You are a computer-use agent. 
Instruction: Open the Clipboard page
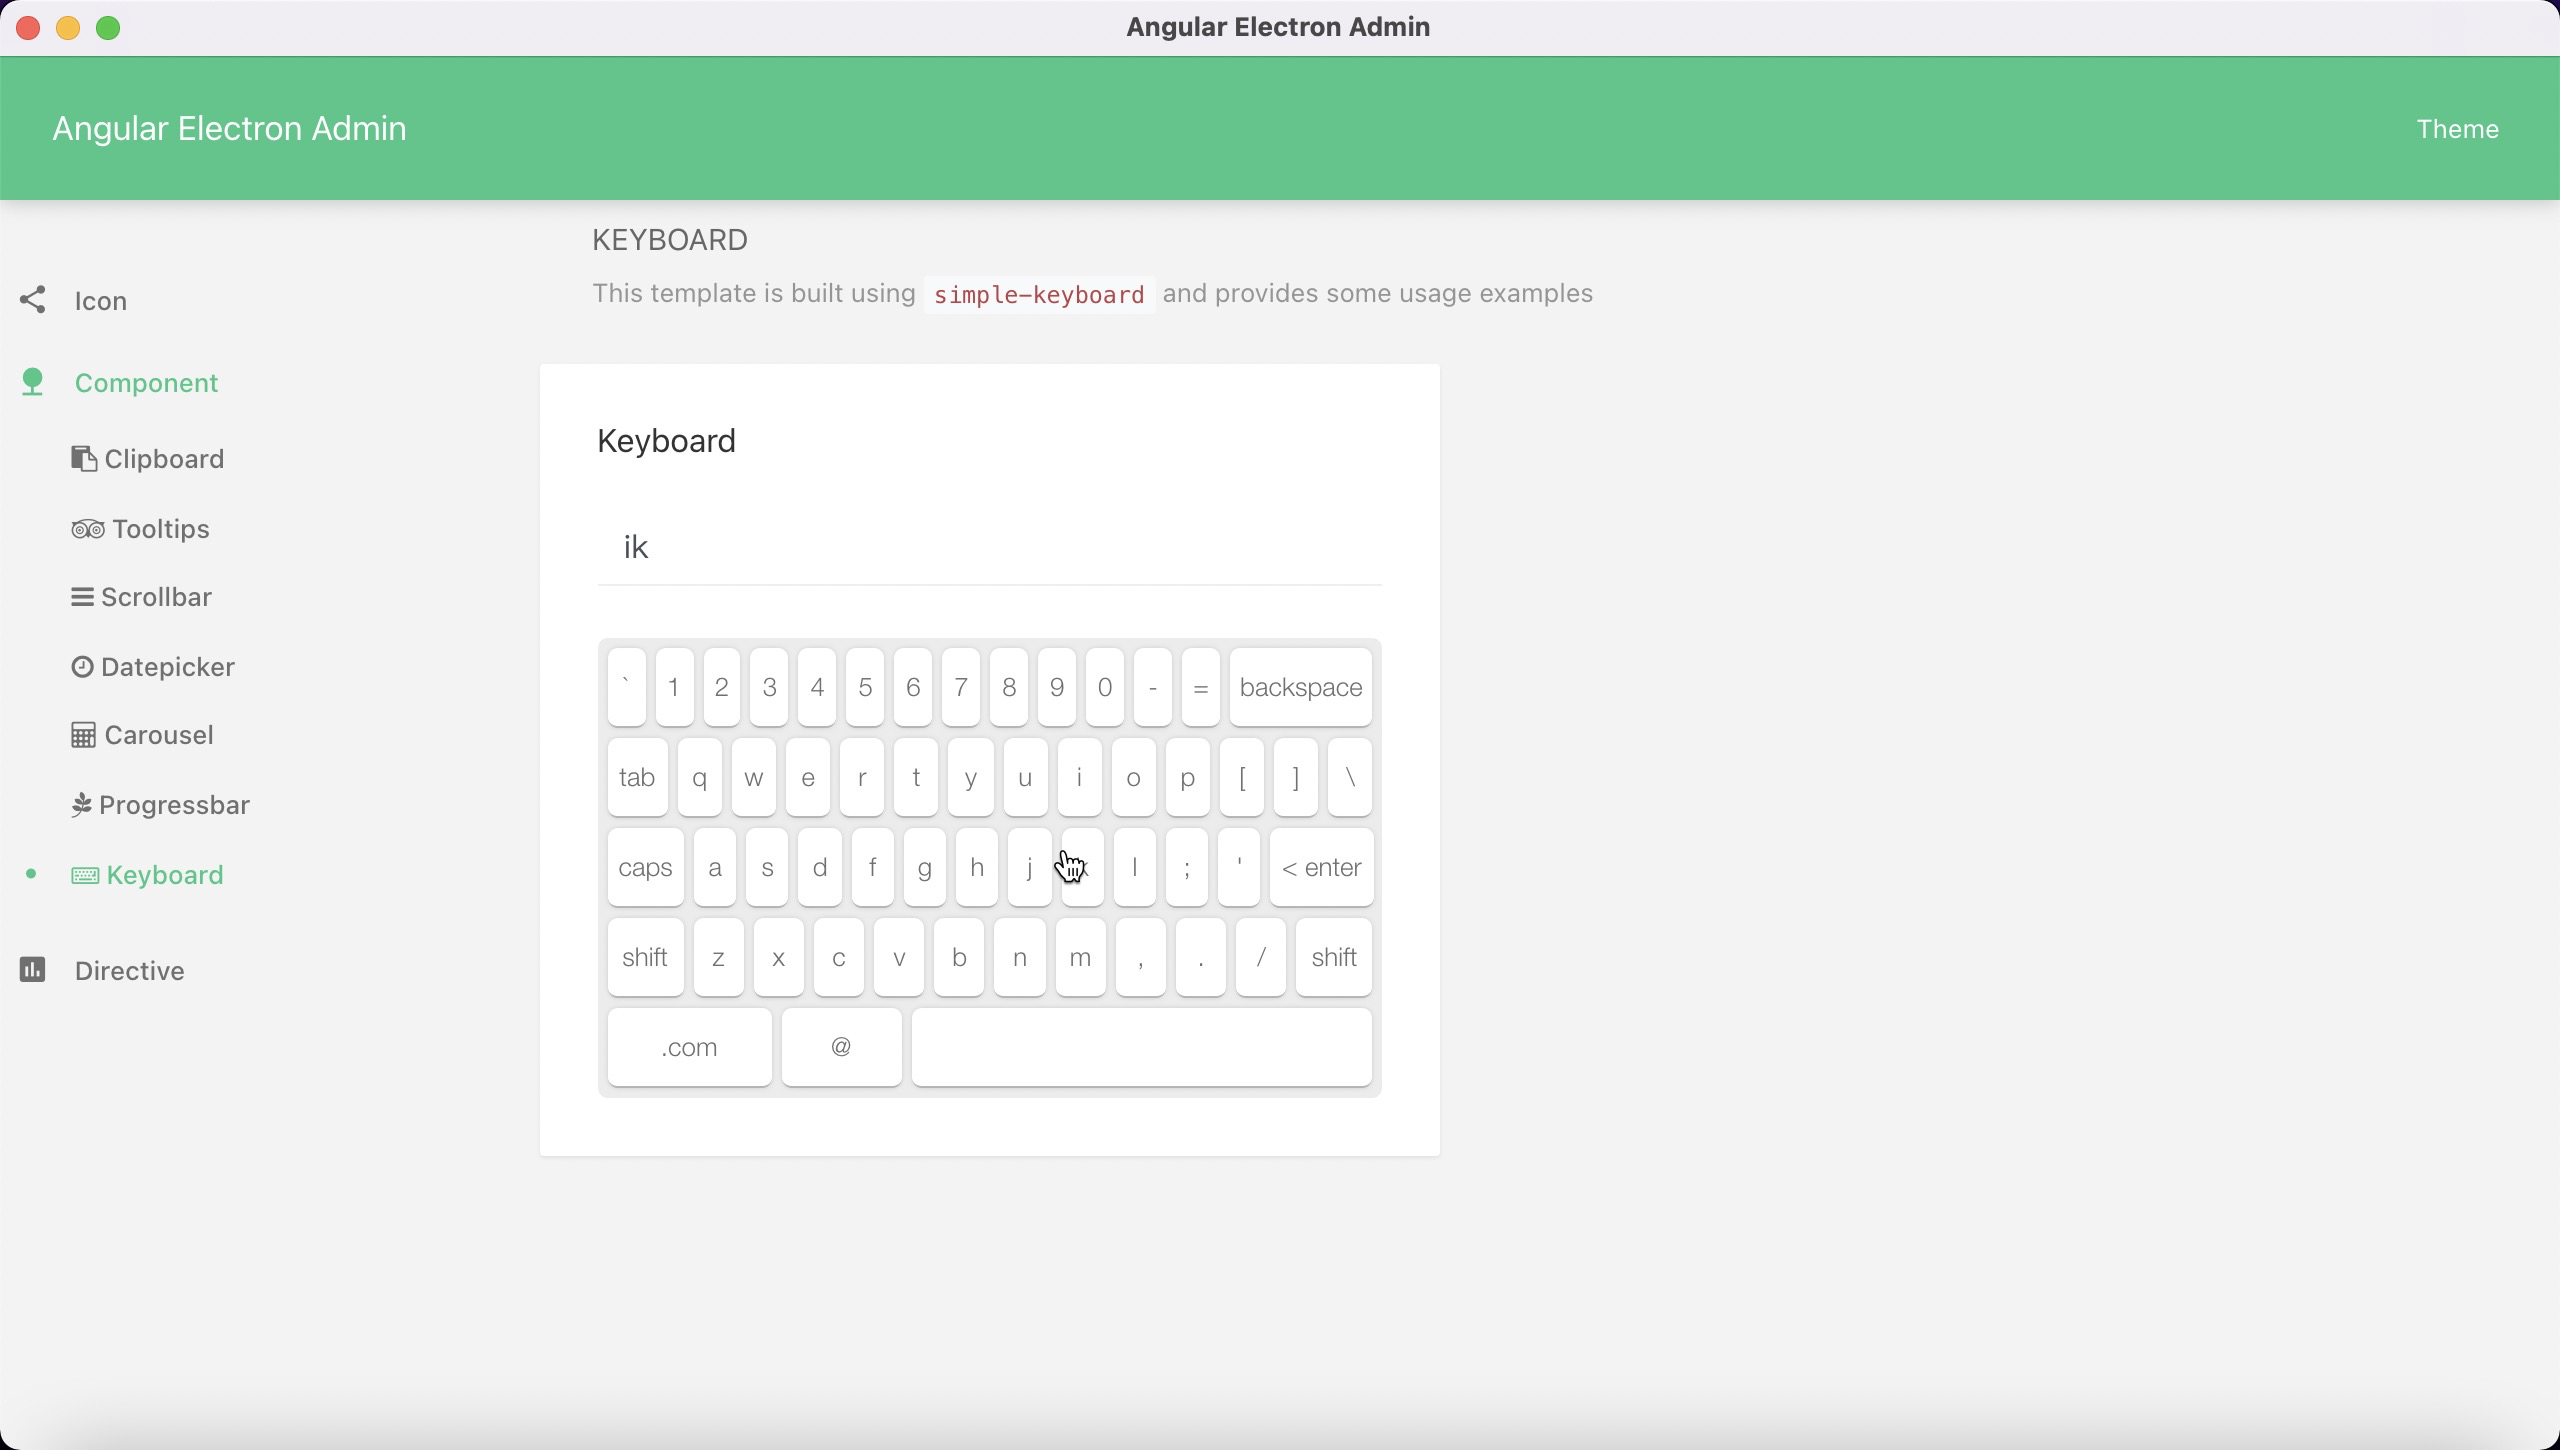[x=164, y=459]
